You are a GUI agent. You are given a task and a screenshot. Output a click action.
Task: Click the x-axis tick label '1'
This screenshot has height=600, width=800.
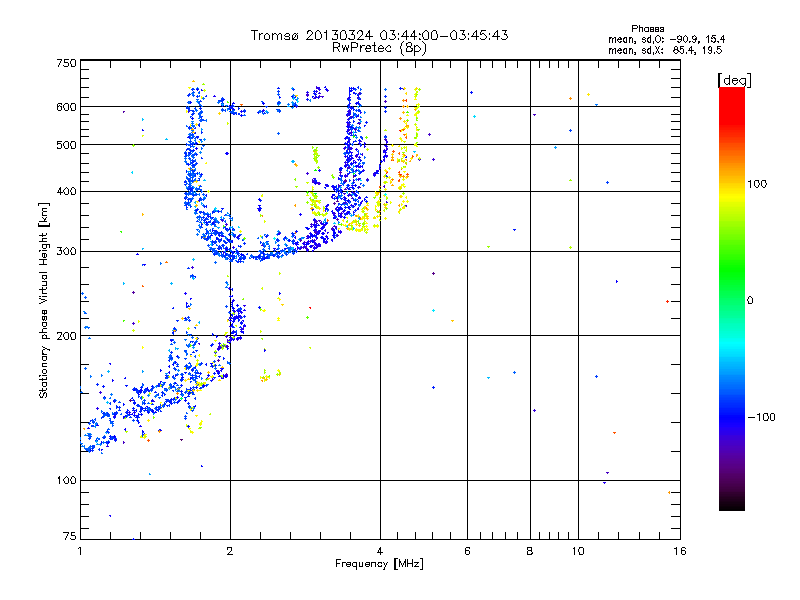[x=80, y=551]
